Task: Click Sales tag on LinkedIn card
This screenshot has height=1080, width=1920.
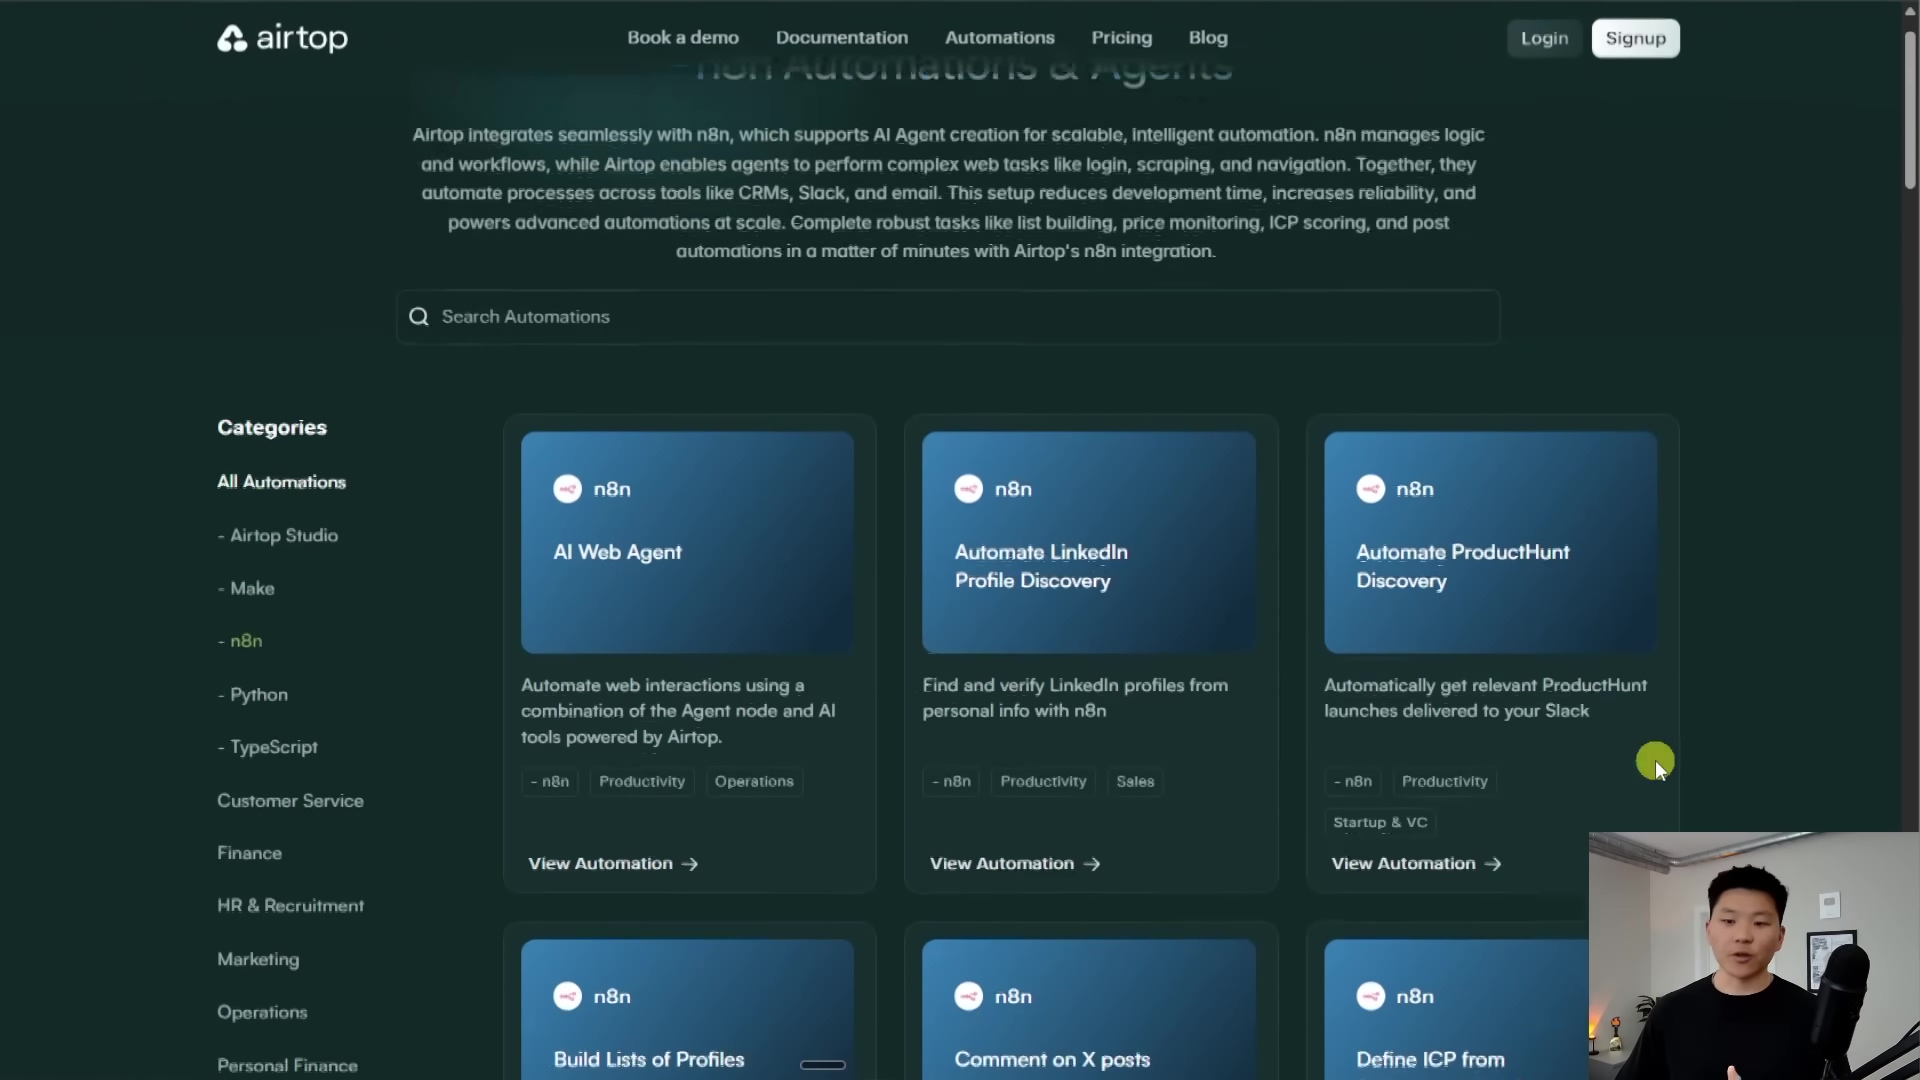Action: point(1135,782)
